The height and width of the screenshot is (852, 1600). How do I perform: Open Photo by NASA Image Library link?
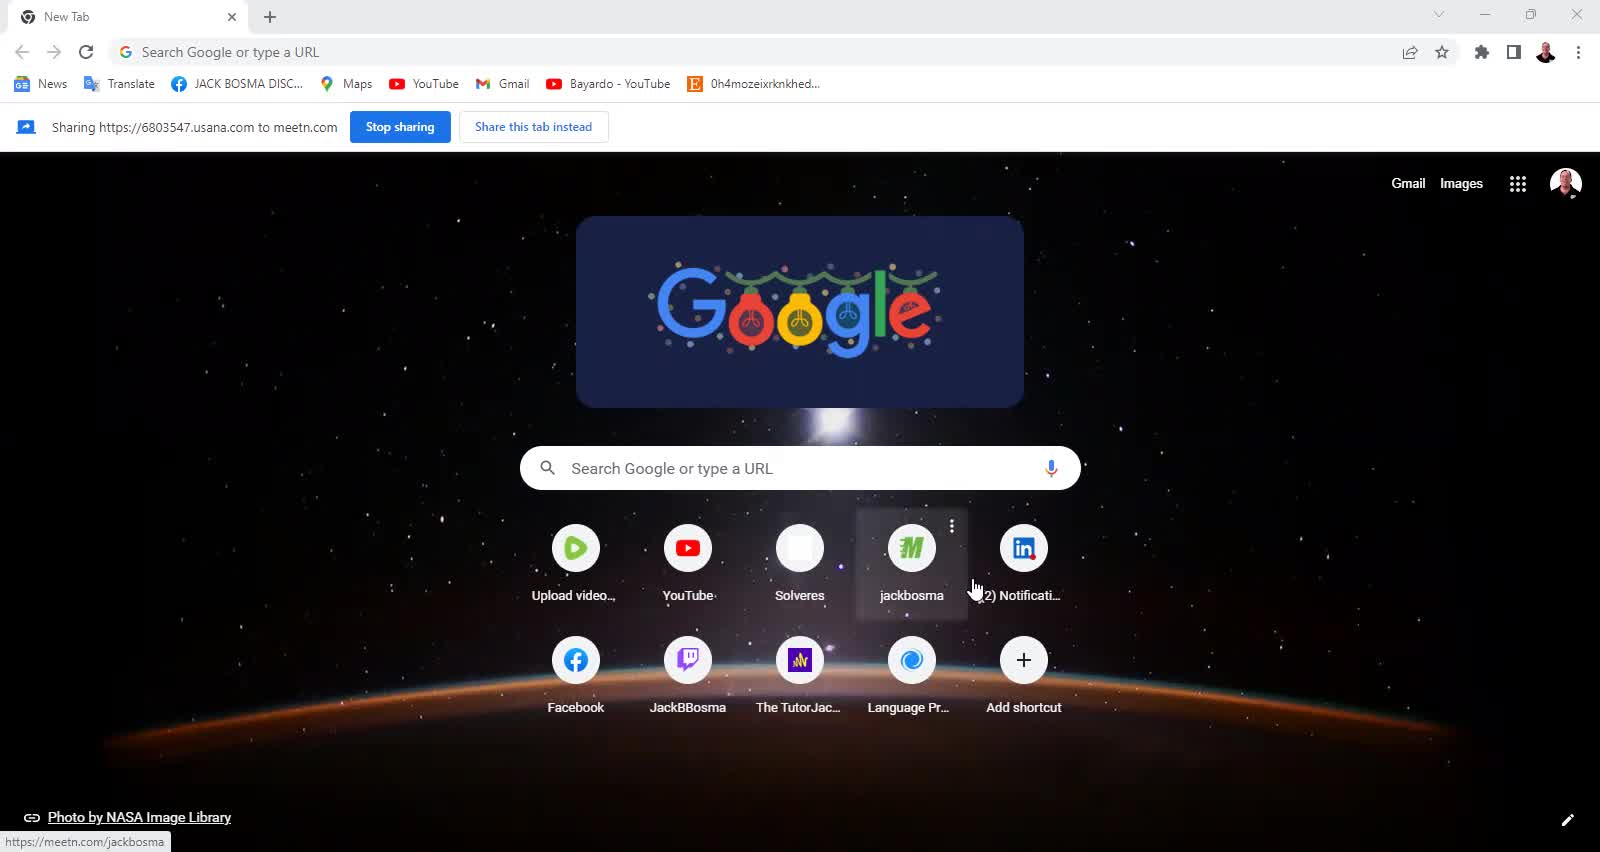(x=139, y=817)
